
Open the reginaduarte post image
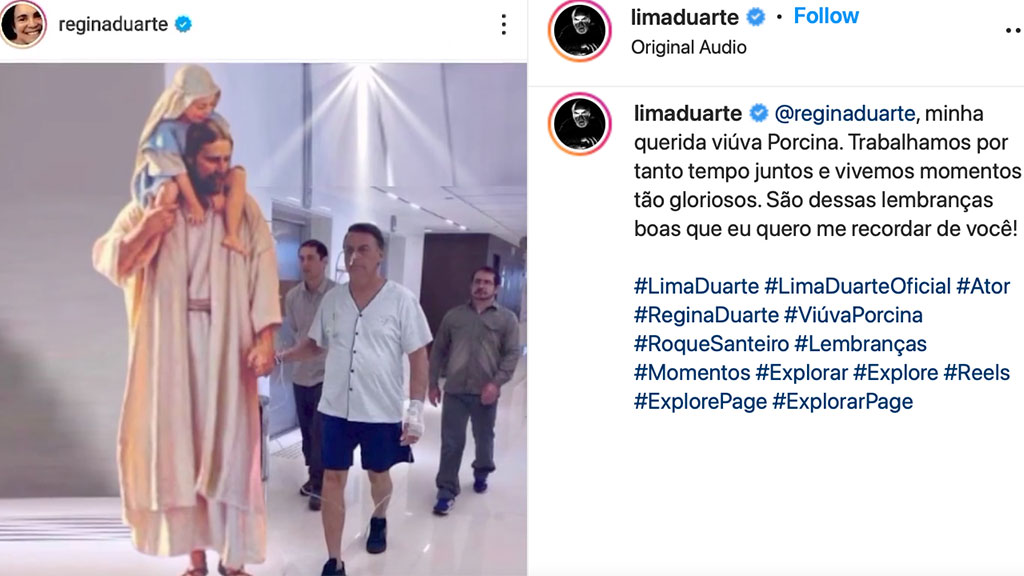pyautogui.click(x=263, y=319)
